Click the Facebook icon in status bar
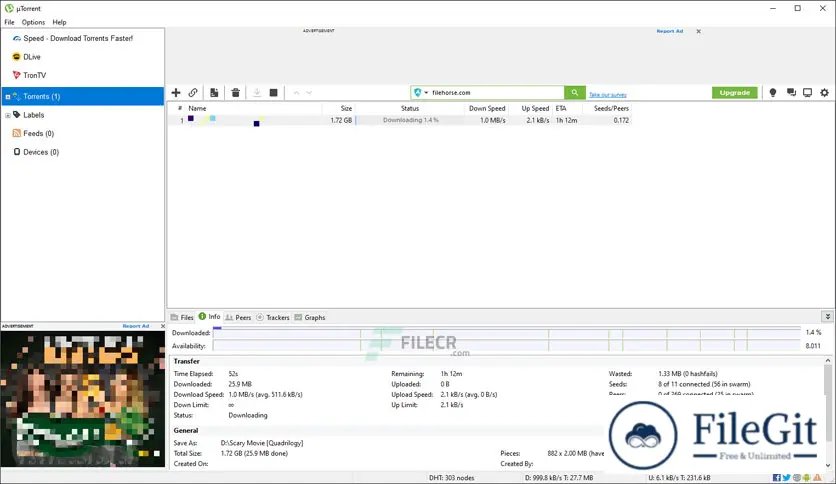Screen dimensions: 836x484 776,478
